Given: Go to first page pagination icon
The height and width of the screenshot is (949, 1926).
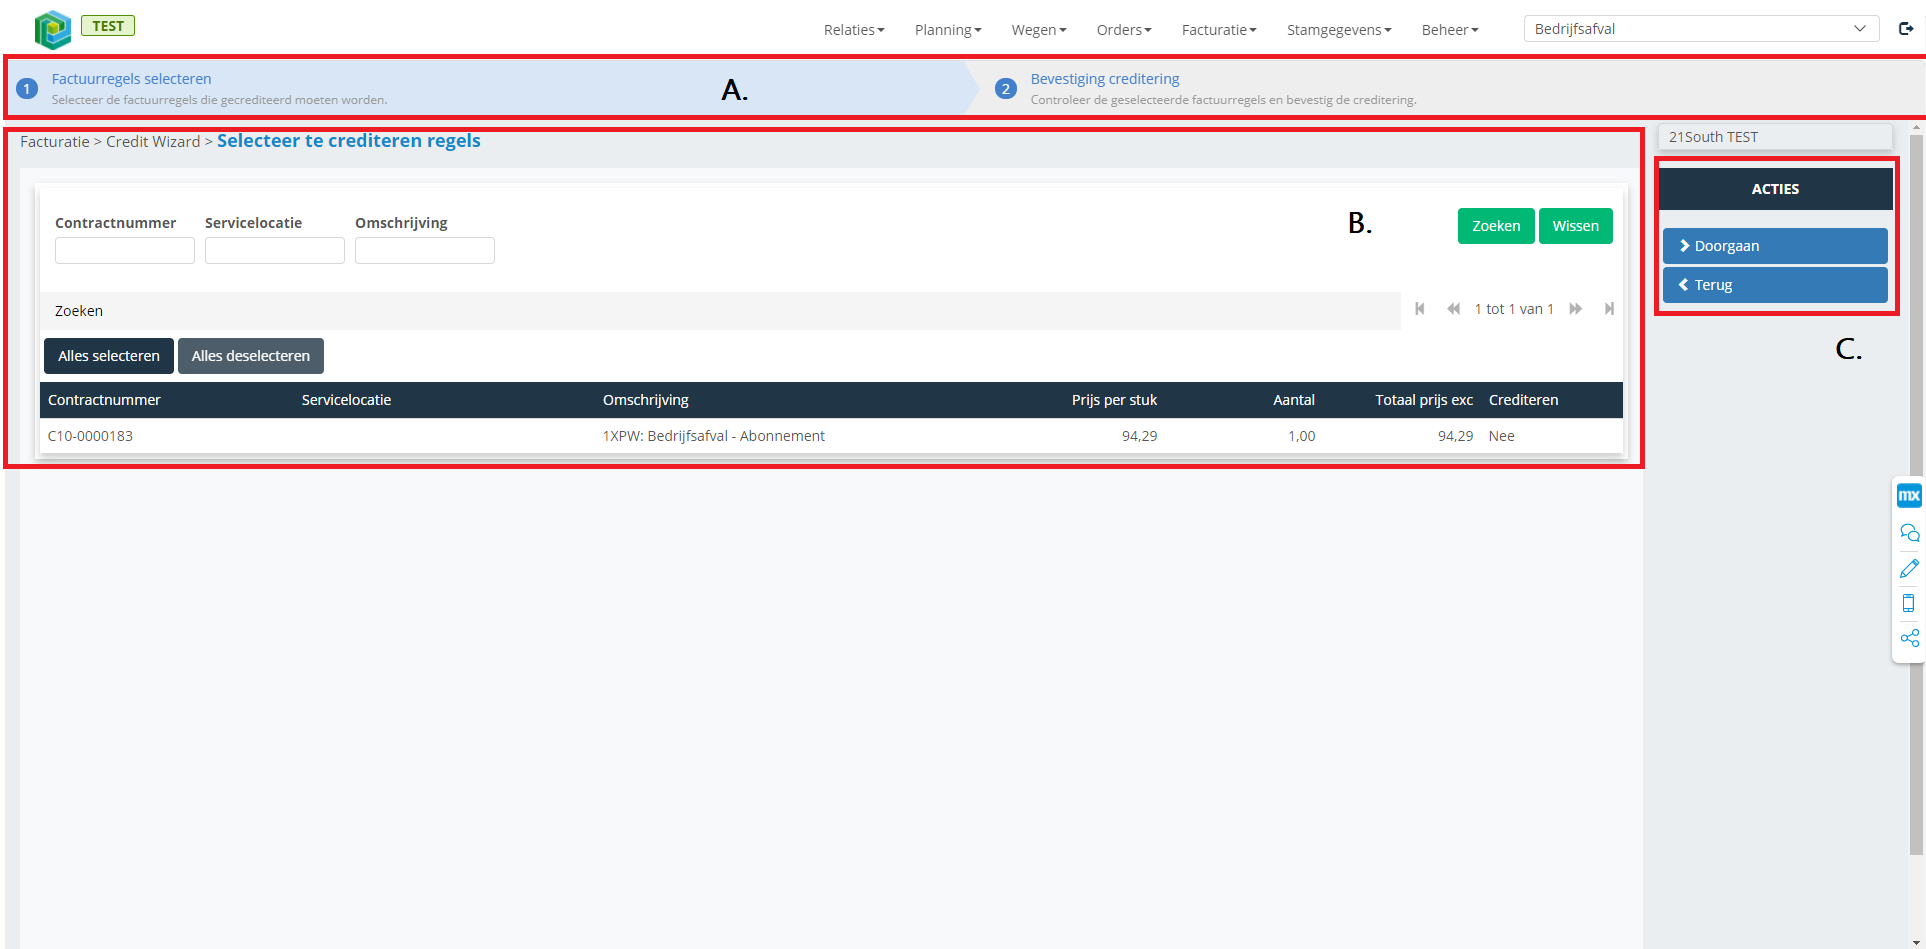Looking at the screenshot, I should pyautogui.click(x=1420, y=309).
